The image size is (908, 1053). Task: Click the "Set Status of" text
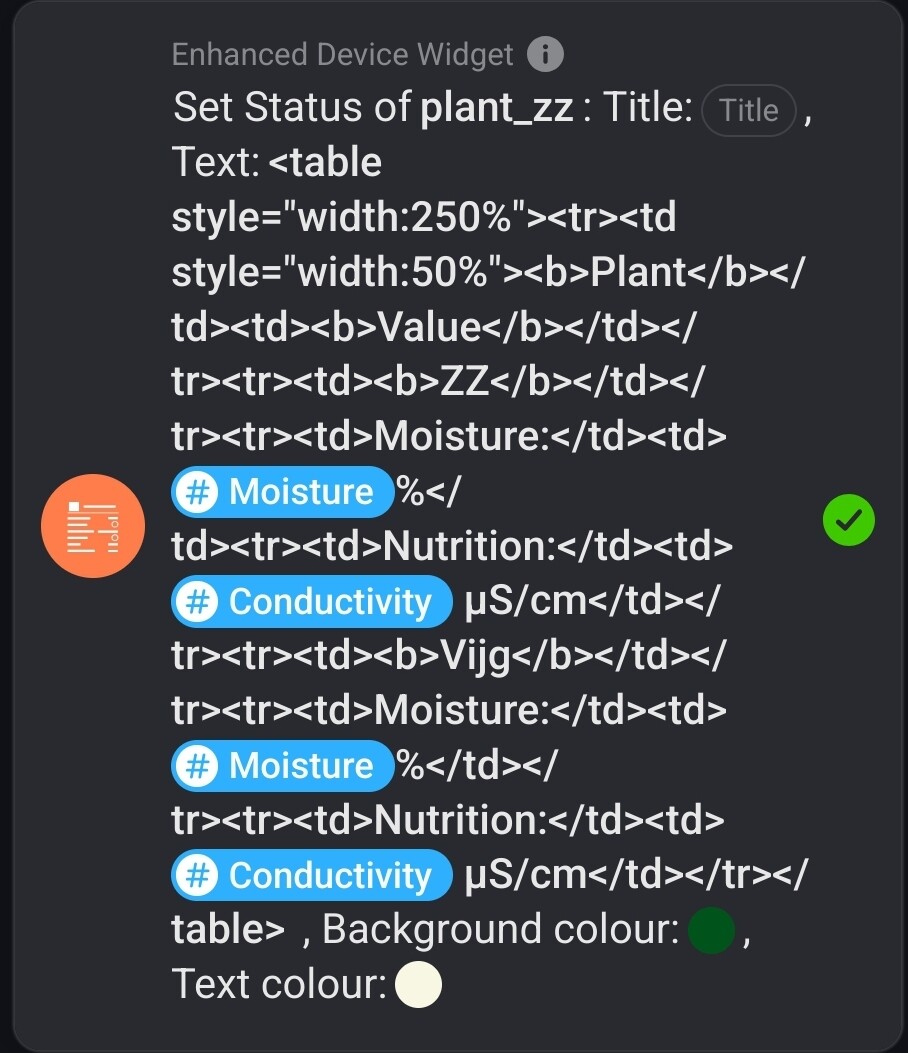(x=292, y=108)
